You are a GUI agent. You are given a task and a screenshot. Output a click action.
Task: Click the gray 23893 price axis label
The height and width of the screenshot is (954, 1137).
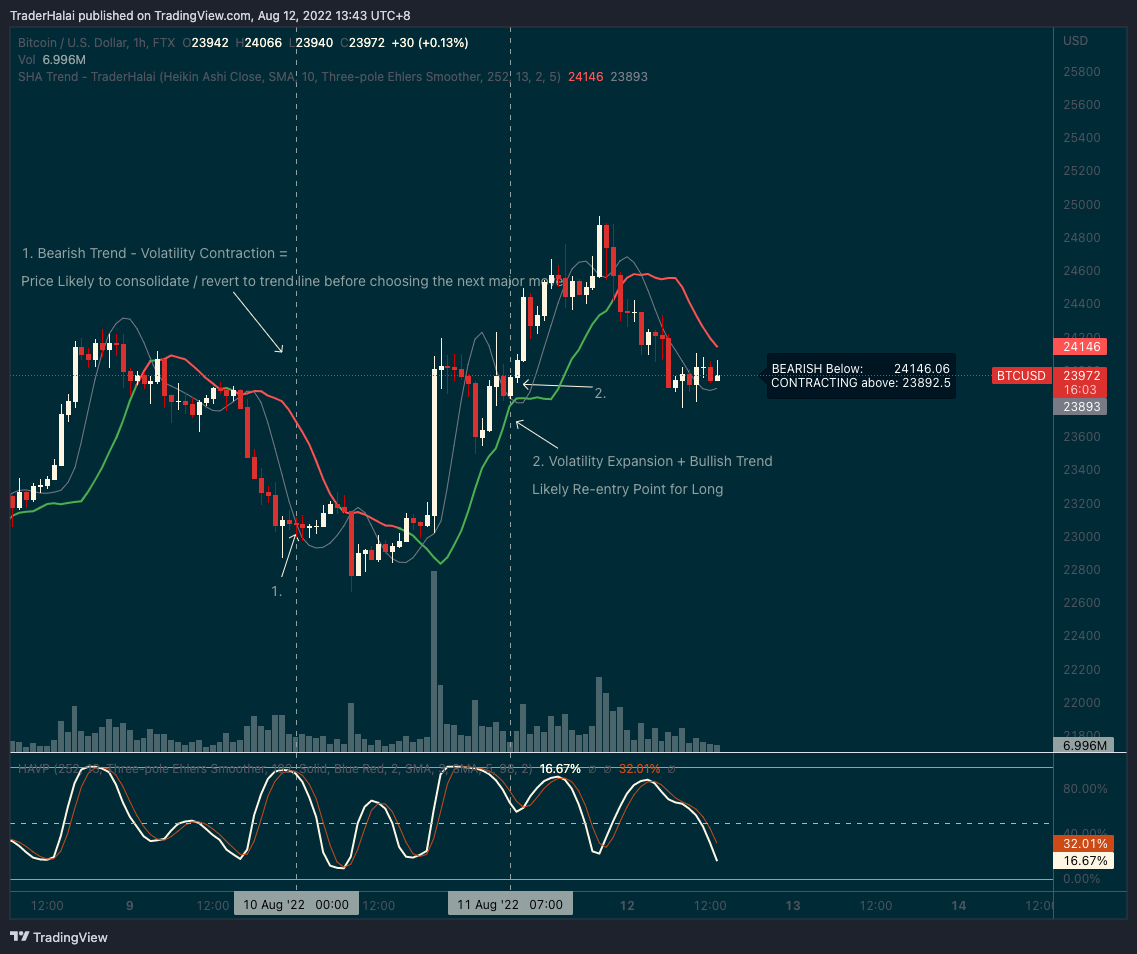(x=1080, y=407)
